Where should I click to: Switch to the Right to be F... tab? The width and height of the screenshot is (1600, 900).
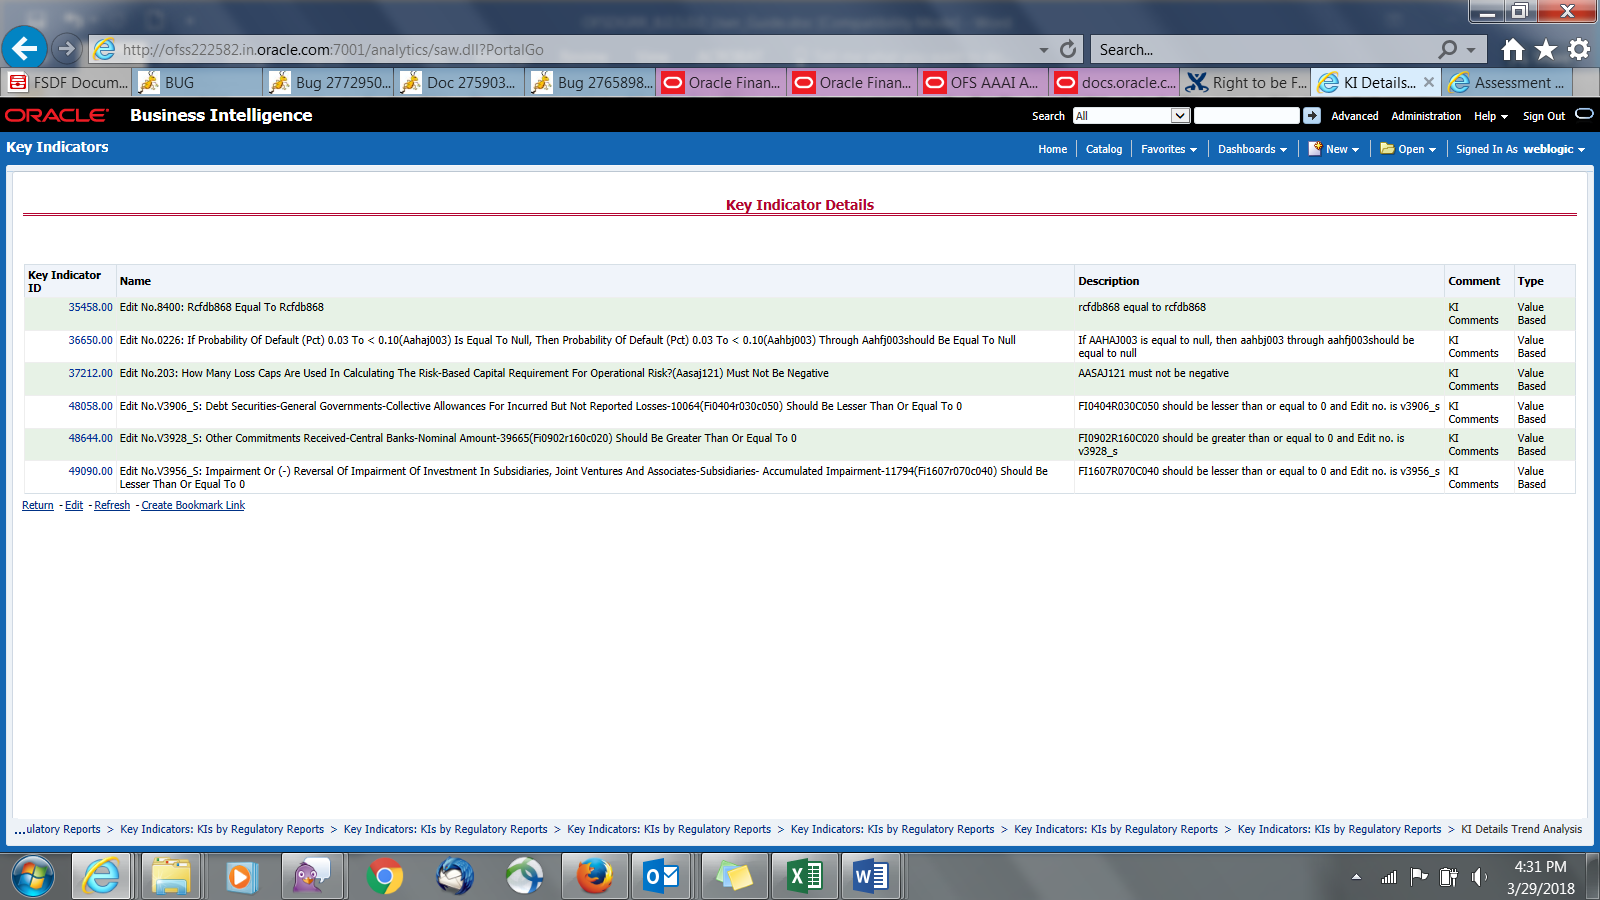click(x=1247, y=82)
